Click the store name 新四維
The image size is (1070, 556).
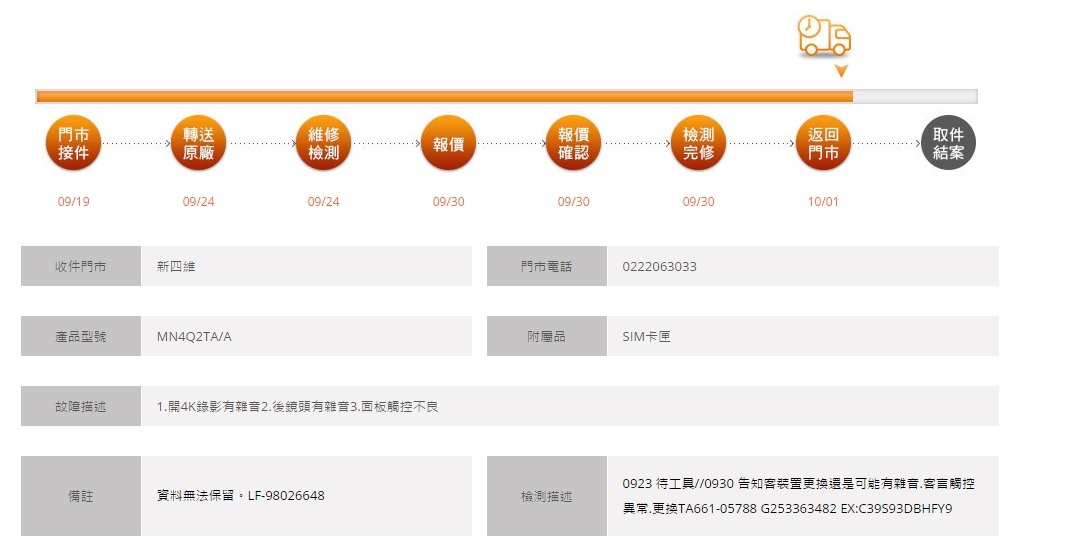pos(176,266)
